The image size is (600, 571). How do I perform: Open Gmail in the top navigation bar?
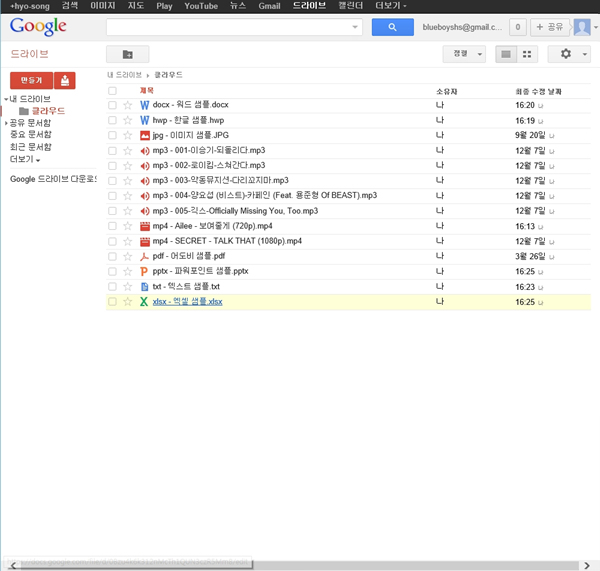click(269, 6)
